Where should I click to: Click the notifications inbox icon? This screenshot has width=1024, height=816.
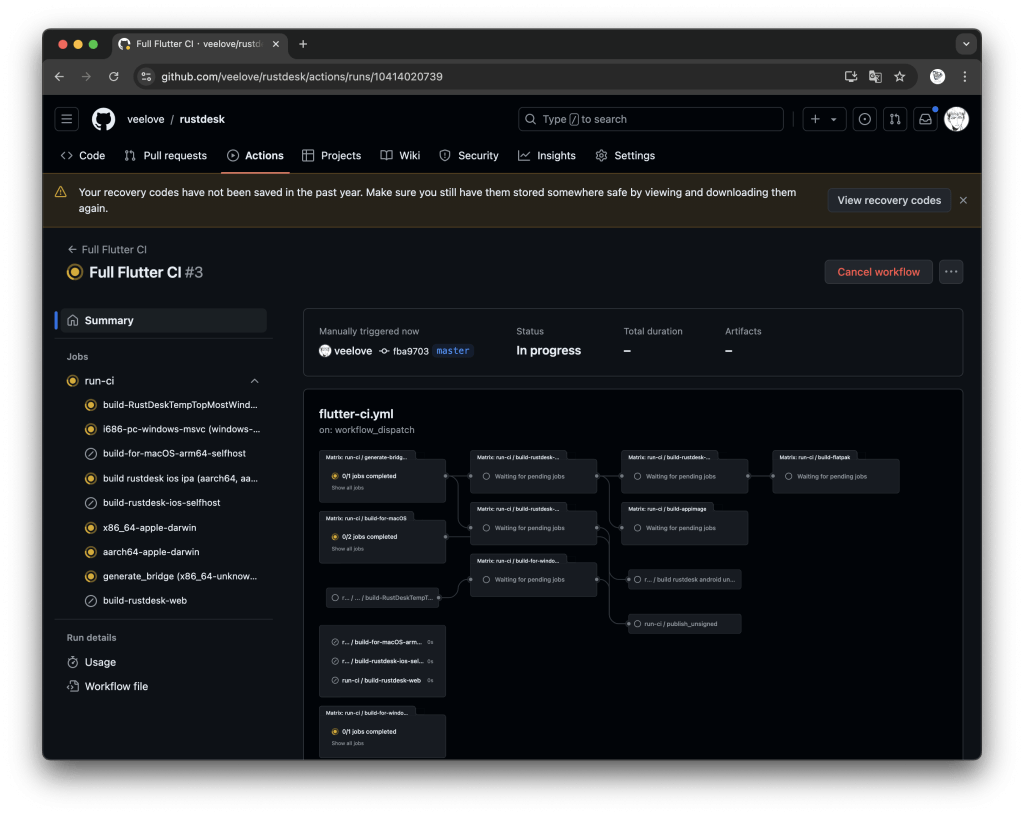pyautogui.click(x=925, y=118)
